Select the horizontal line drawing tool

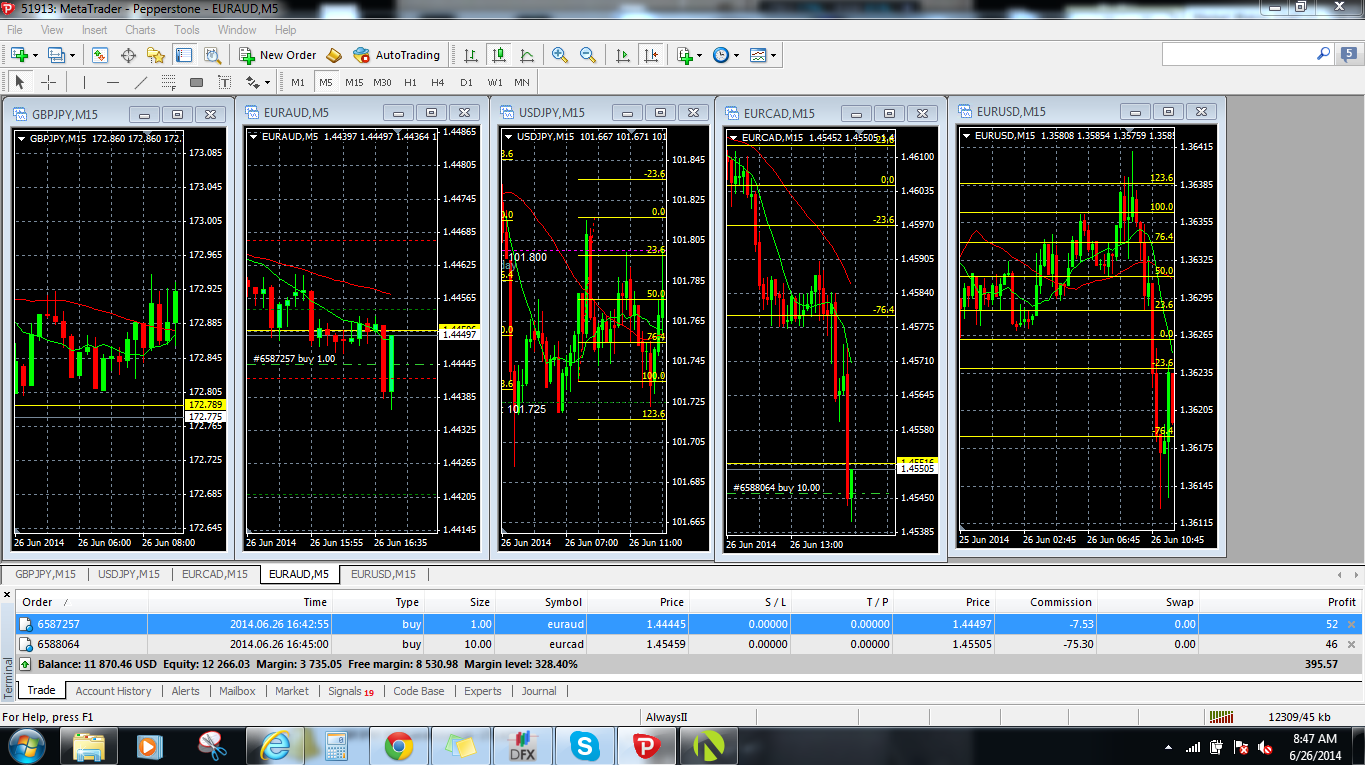pos(112,82)
